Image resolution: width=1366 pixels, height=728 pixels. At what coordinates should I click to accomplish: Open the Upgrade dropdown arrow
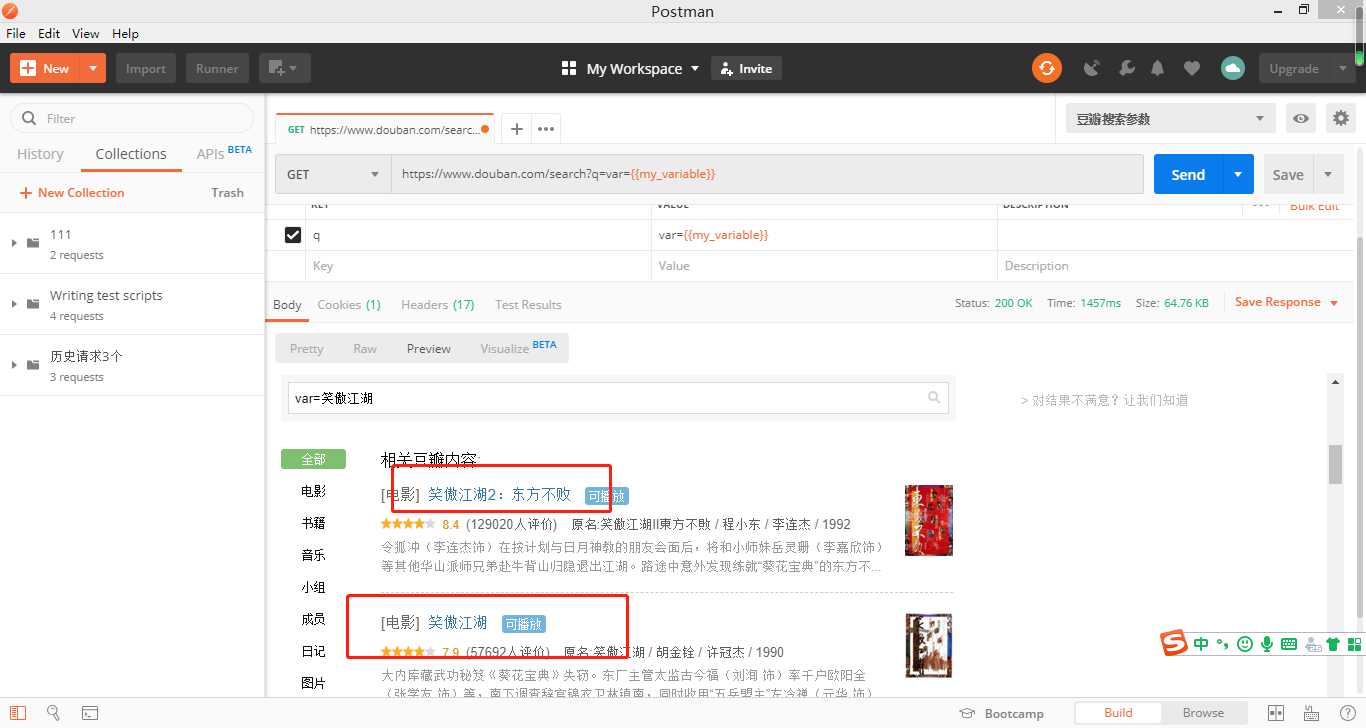[1342, 69]
